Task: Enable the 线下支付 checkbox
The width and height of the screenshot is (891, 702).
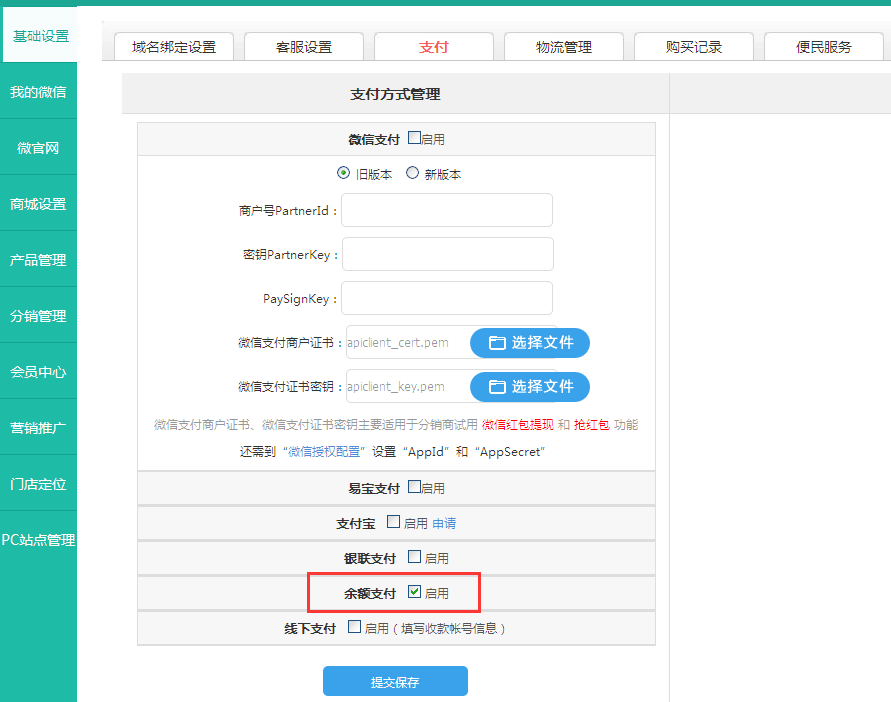Action: 354,628
